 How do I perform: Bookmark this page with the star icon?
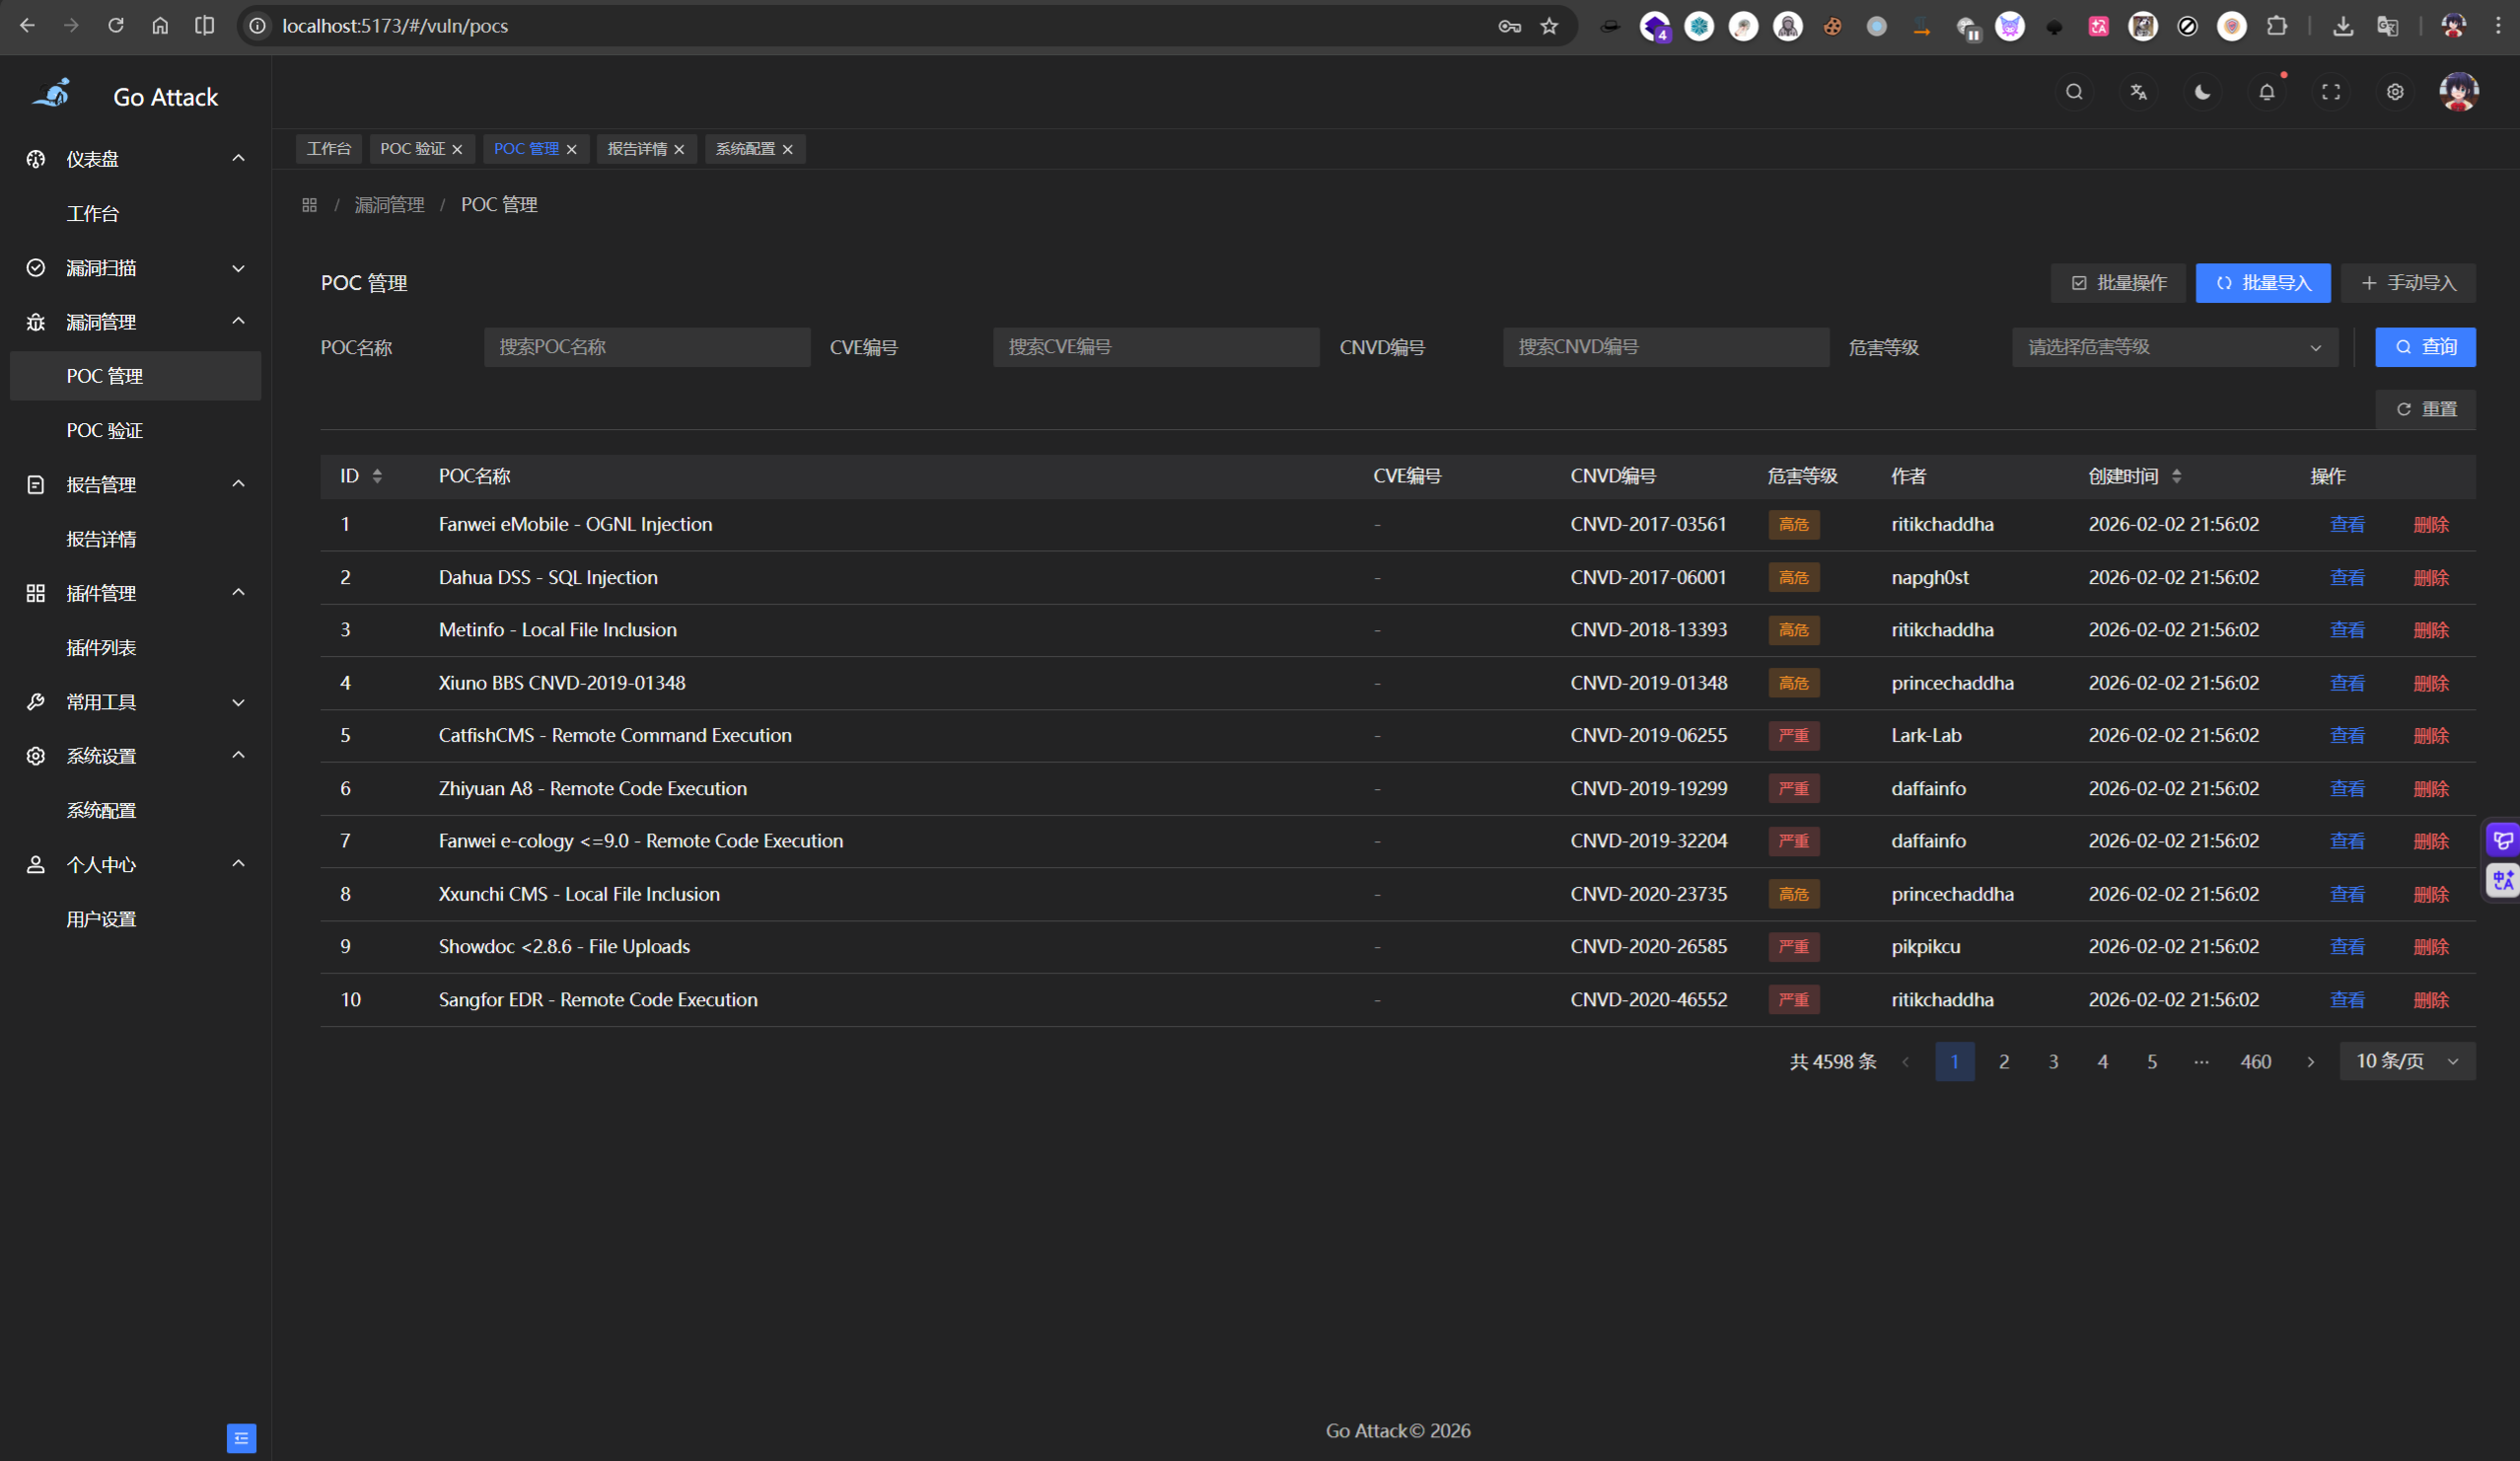[1549, 26]
